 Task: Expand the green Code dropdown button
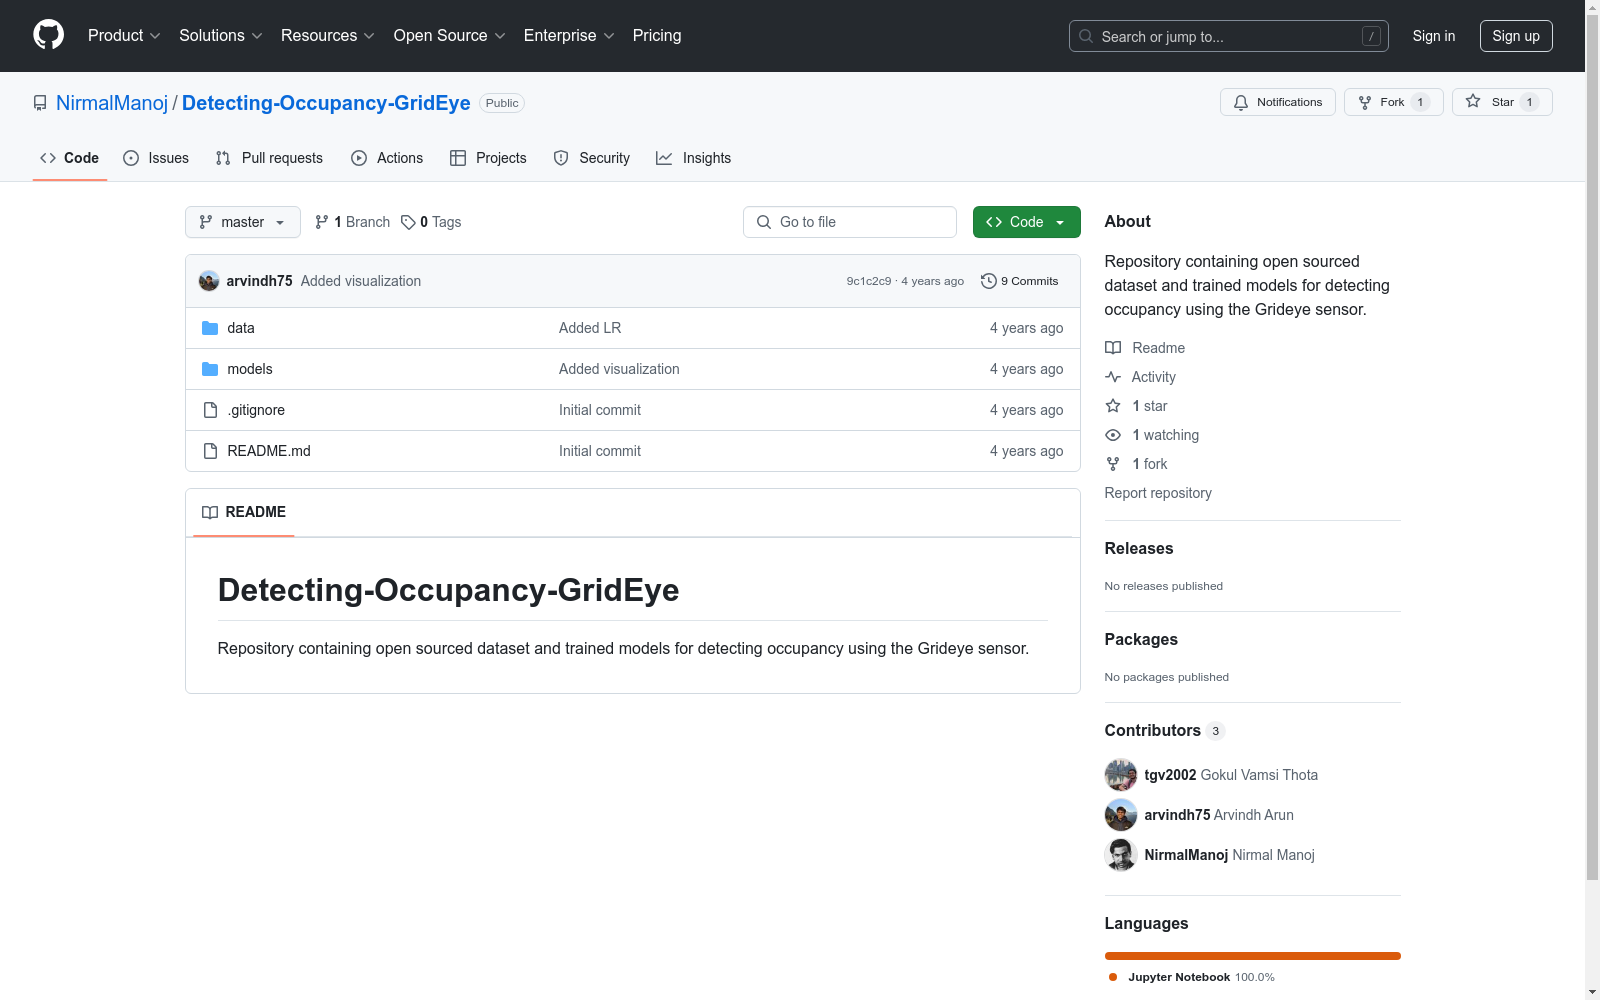[x=1027, y=222]
